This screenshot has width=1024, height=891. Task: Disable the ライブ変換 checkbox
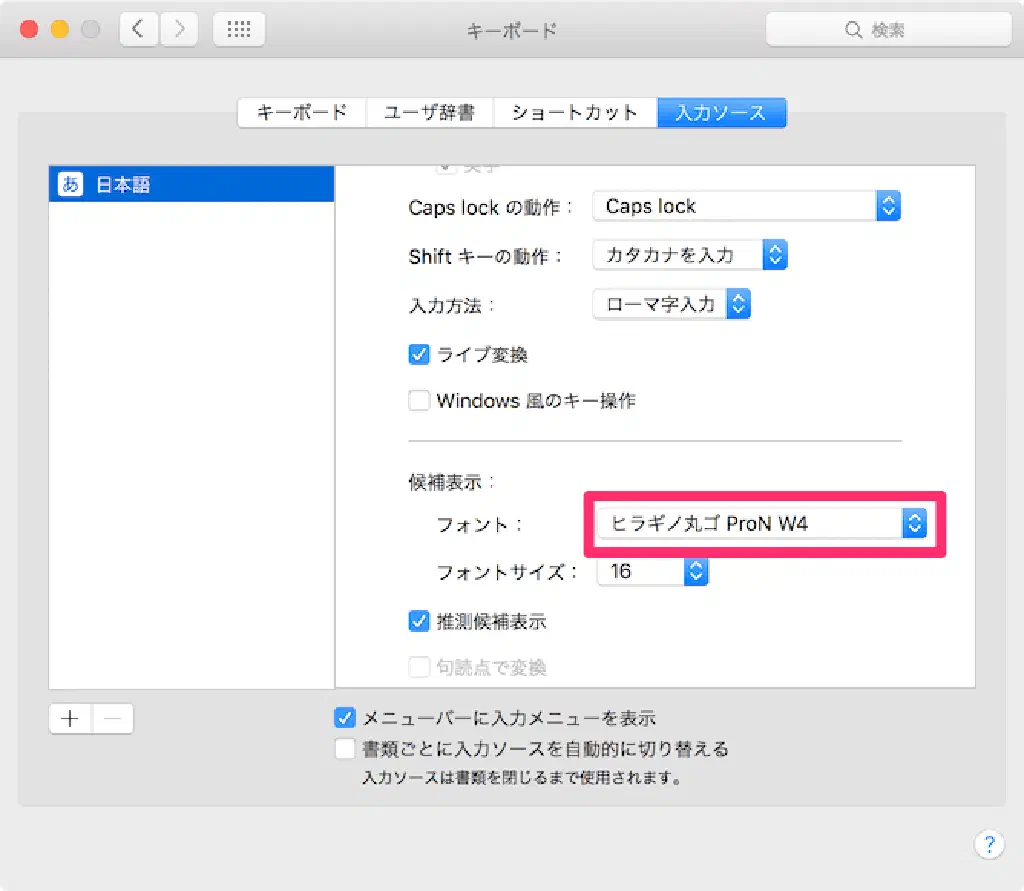[419, 354]
